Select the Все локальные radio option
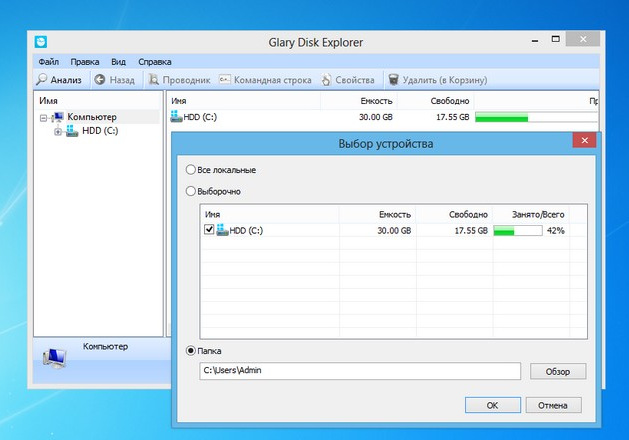The width and height of the screenshot is (629, 440). tap(191, 170)
